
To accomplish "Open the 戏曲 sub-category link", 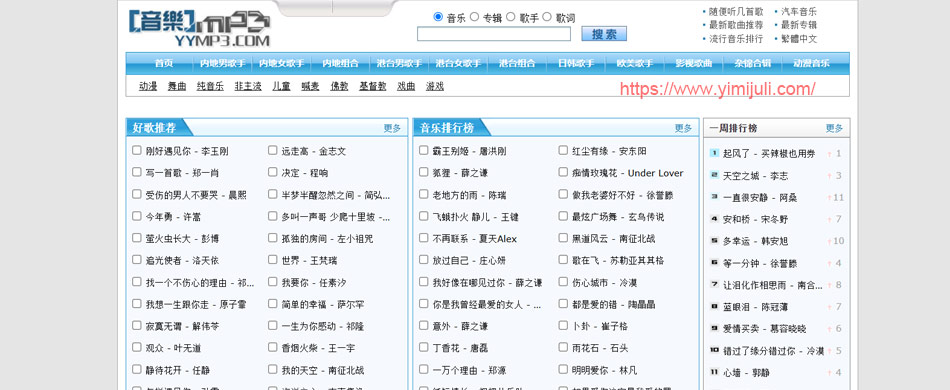I will (406, 87).
